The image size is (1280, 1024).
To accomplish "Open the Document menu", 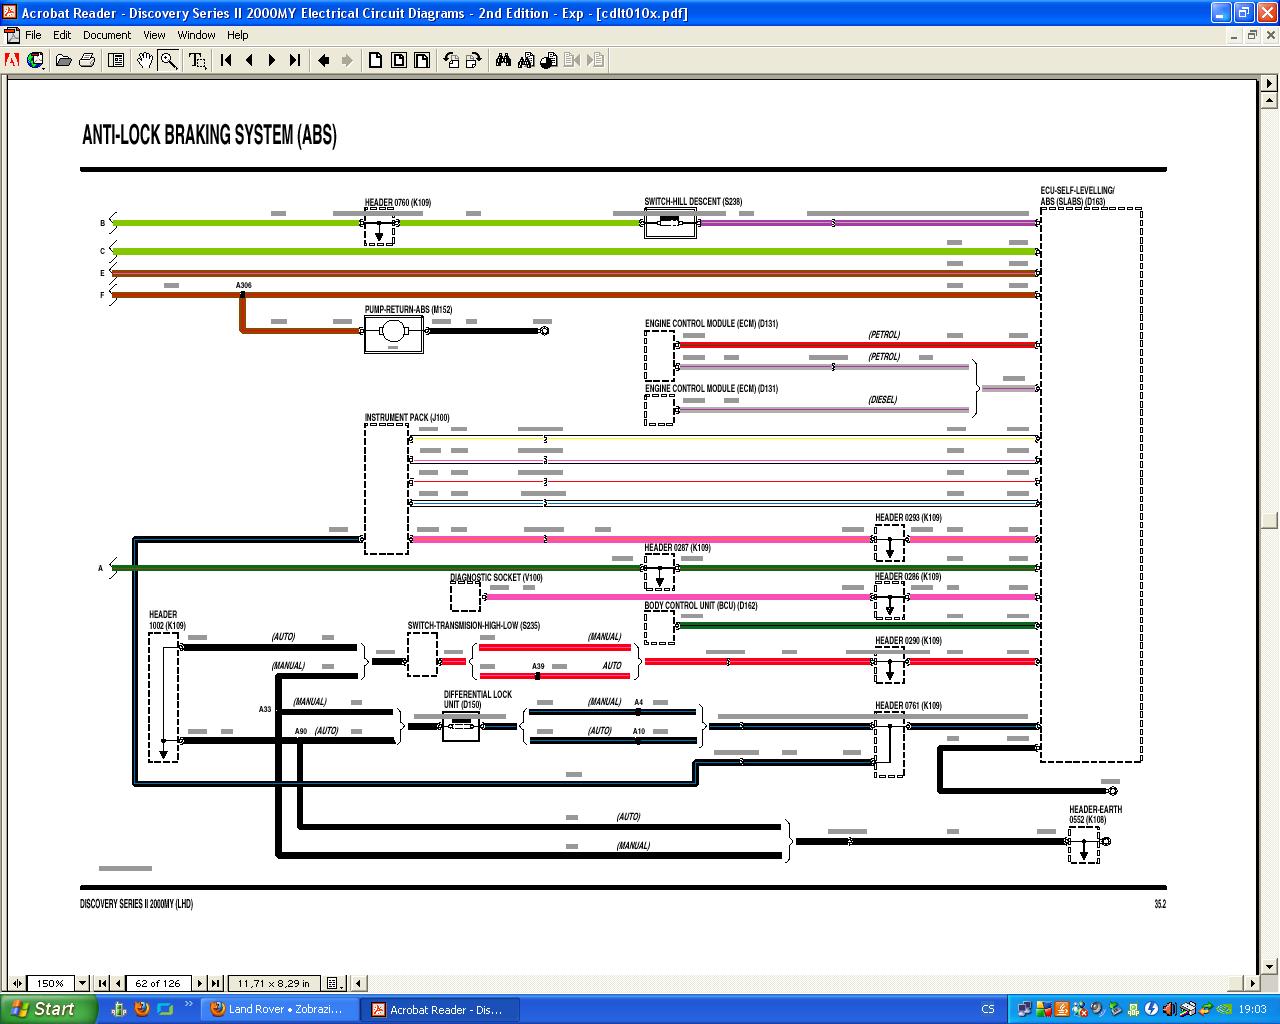I will (107, 35).
